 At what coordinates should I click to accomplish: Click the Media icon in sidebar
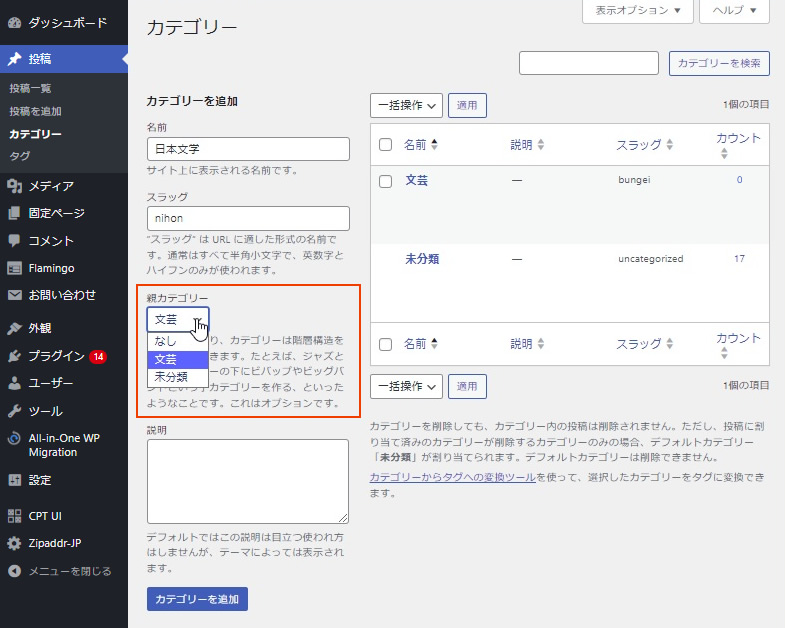click(x=14, y=186)
